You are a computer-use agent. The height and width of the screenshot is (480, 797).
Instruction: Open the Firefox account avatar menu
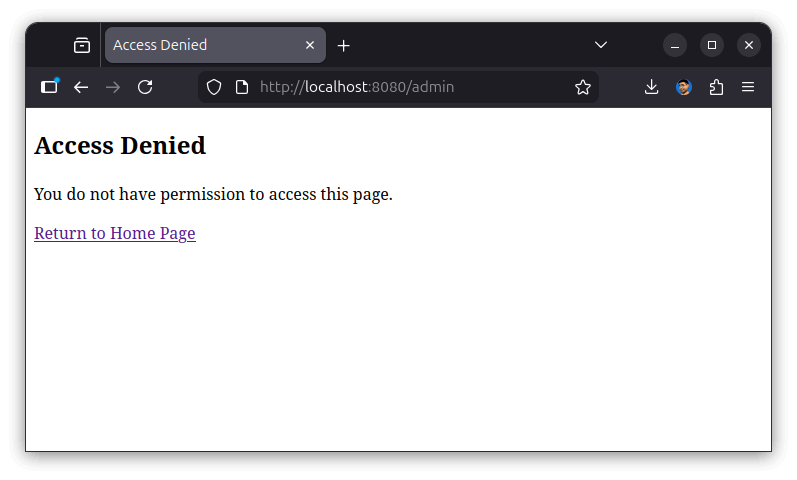point(684,87)
